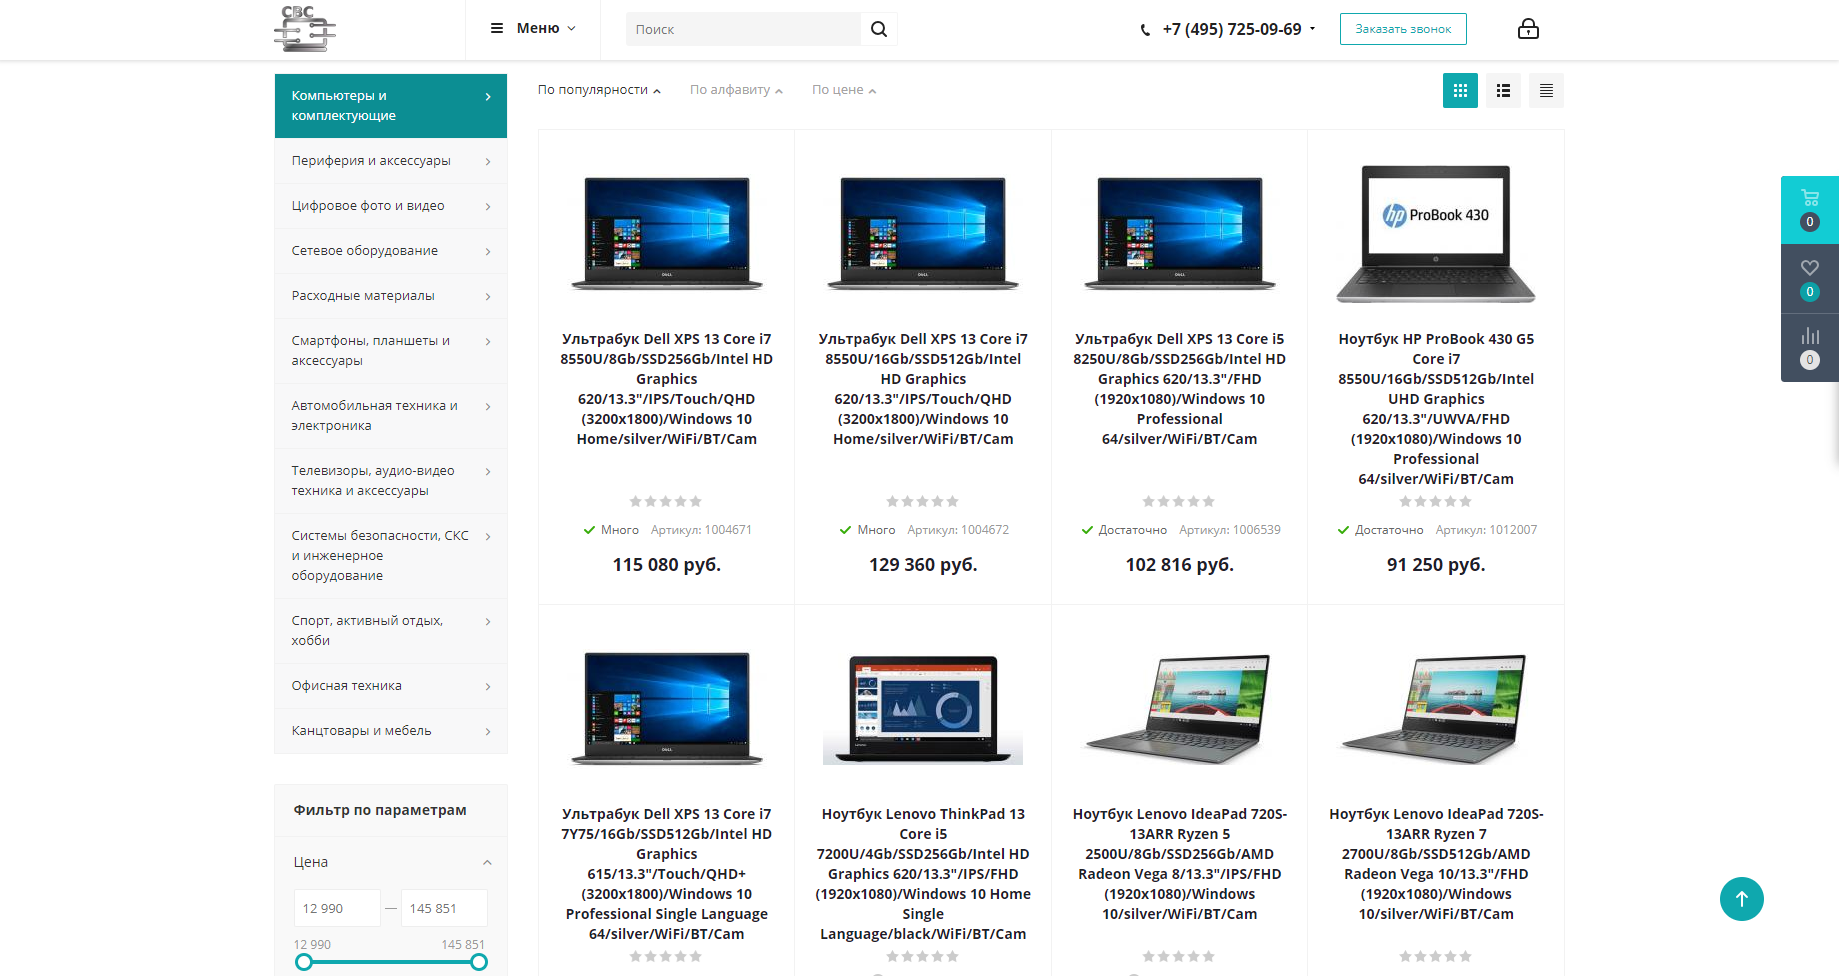Viewport: 1839px width, 976px height.
Task: Expand Канцтовары и мебель chevron
Action: point(488,731)
